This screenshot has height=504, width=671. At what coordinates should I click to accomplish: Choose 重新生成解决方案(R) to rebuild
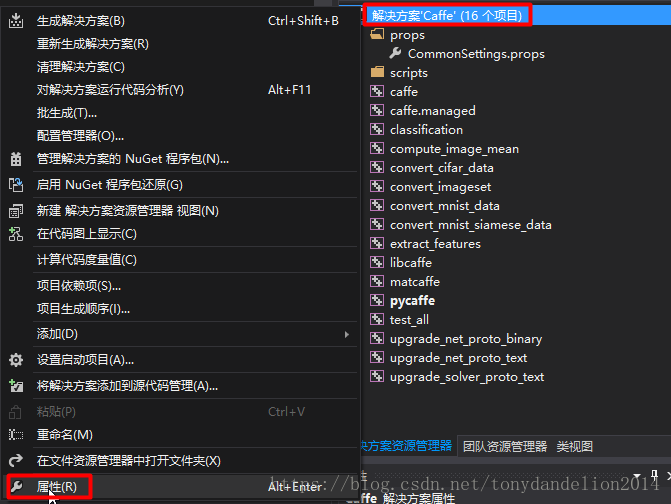click(93, 44)
